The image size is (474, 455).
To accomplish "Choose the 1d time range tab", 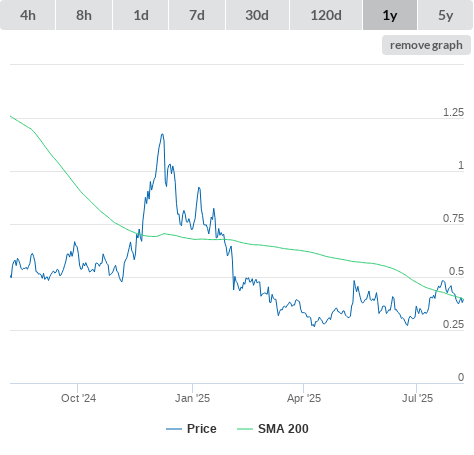I will [x=141, y=15].
